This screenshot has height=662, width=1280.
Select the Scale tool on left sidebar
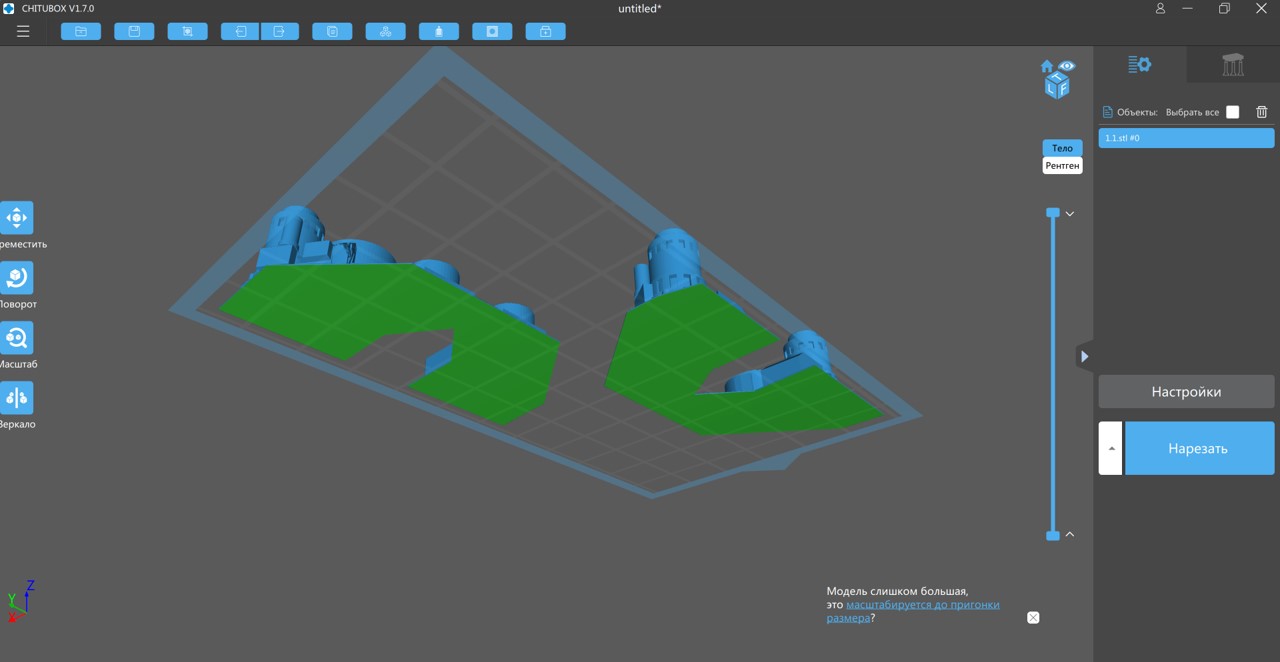17,338
